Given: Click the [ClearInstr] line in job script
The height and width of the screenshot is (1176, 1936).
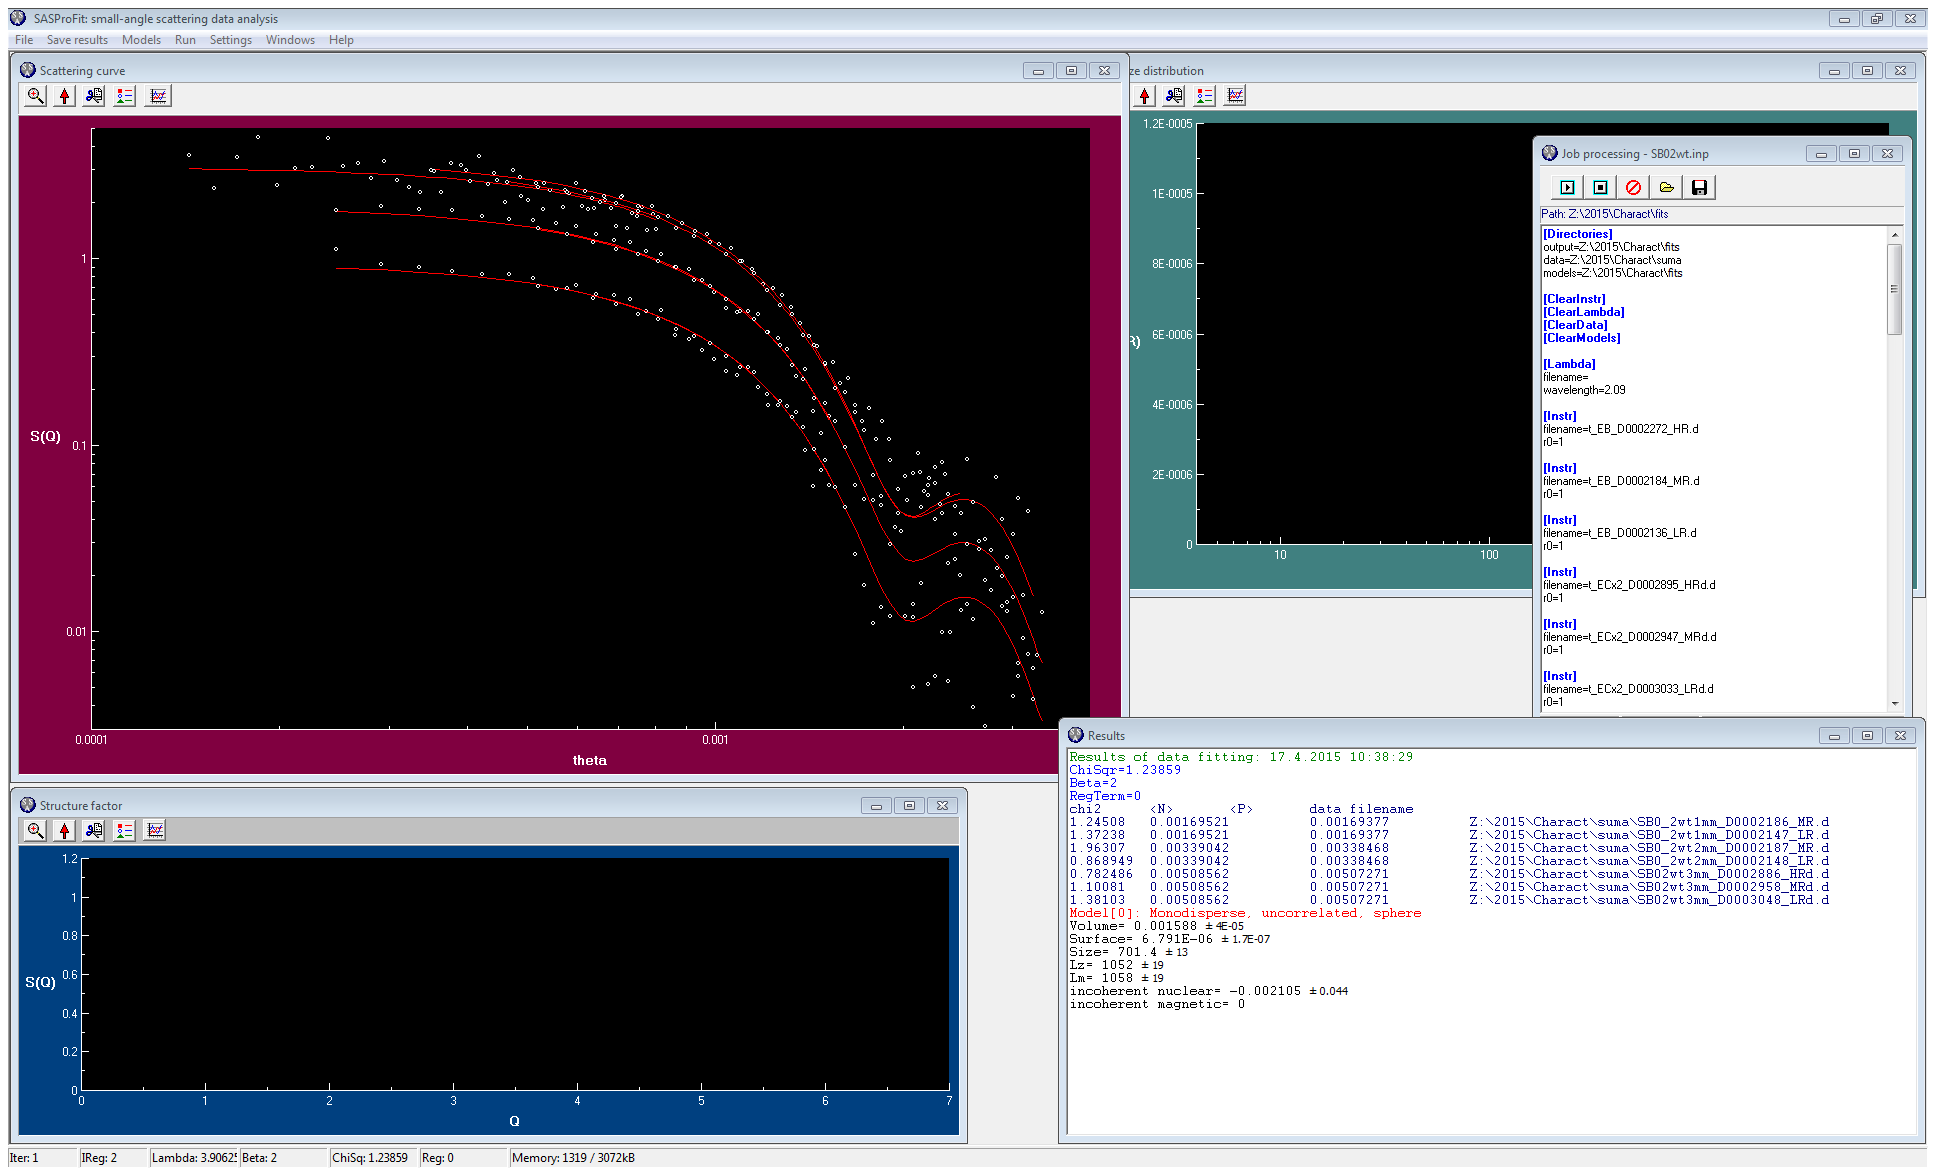Looking at the screenshot, I should pos(1574,299).
